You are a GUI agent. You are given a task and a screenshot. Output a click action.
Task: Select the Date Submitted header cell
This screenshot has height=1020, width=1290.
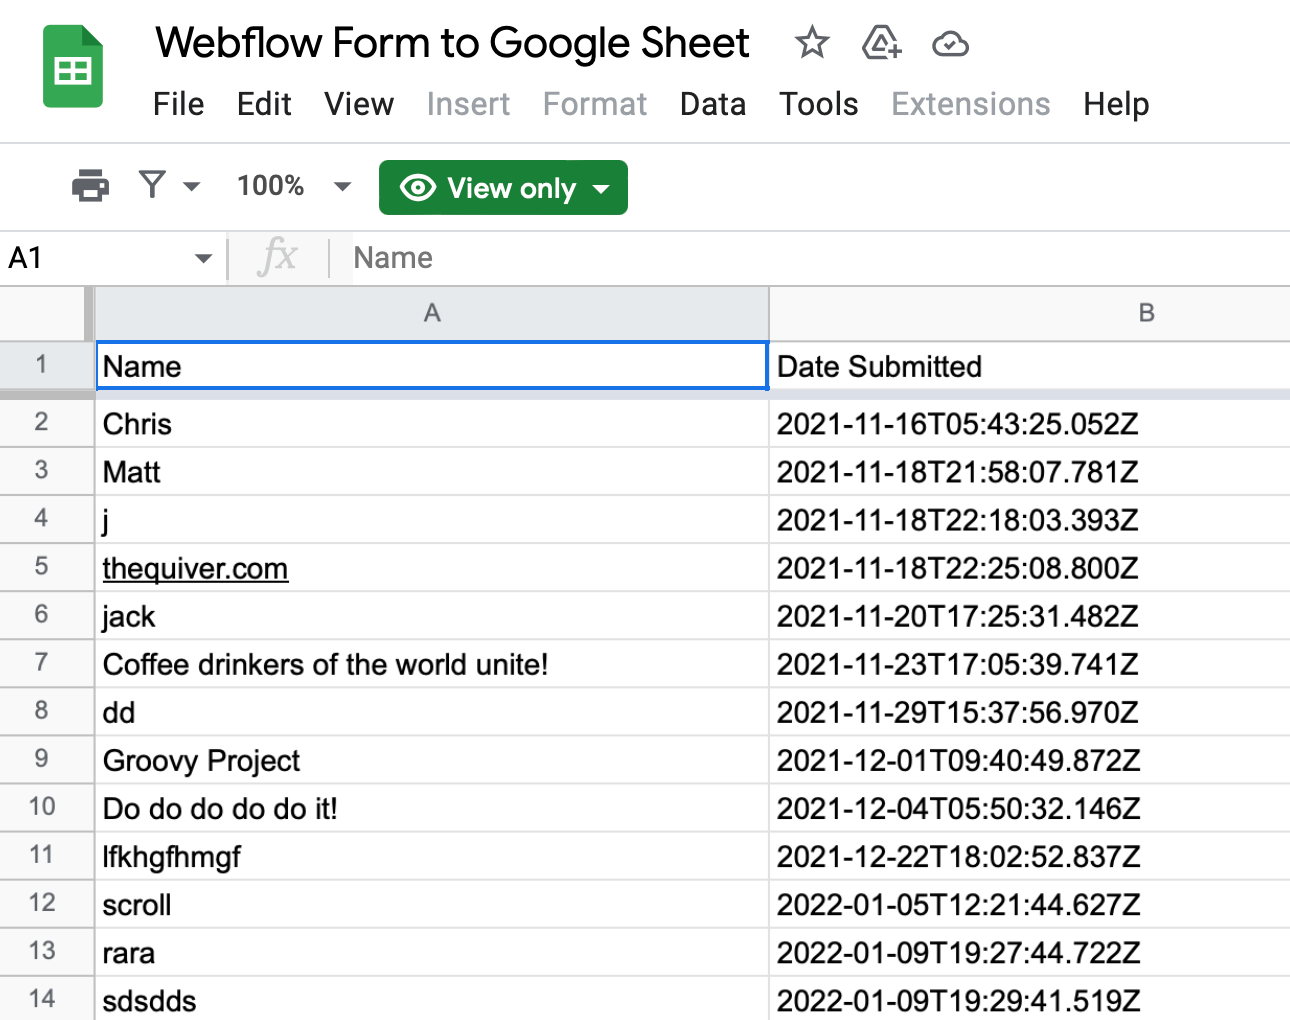coord(1030,366)
